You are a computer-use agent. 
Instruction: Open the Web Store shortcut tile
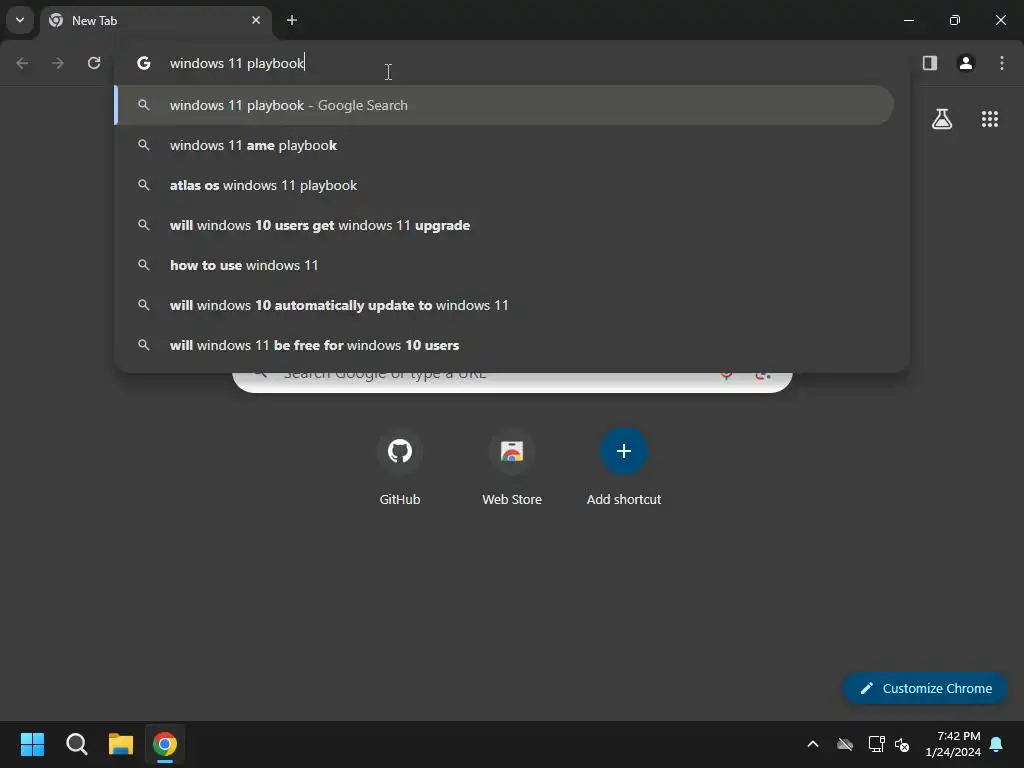click(x=512, y=468)
